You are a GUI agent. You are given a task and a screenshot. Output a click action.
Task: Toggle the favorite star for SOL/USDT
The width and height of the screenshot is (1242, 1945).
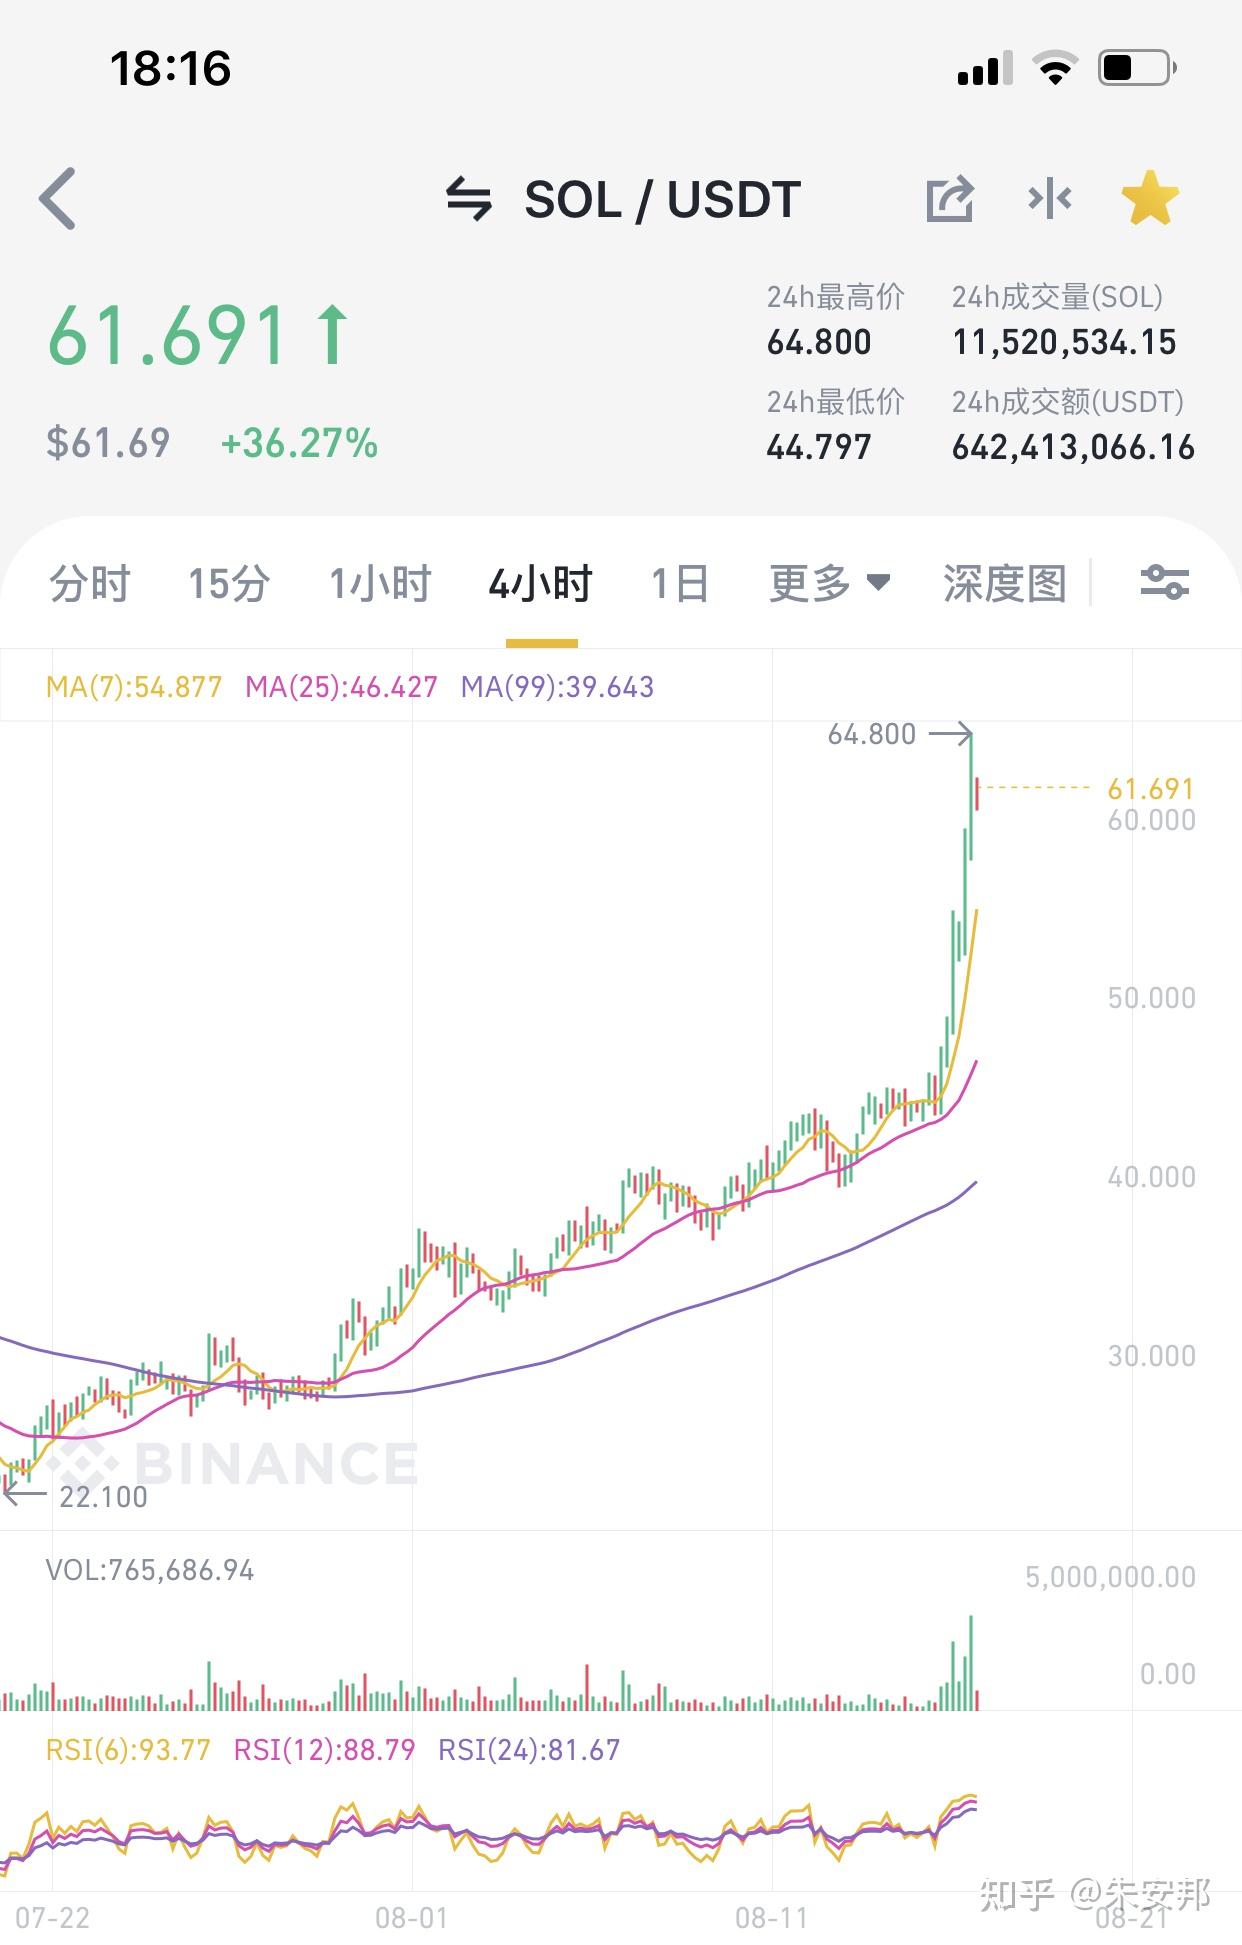1149,197
